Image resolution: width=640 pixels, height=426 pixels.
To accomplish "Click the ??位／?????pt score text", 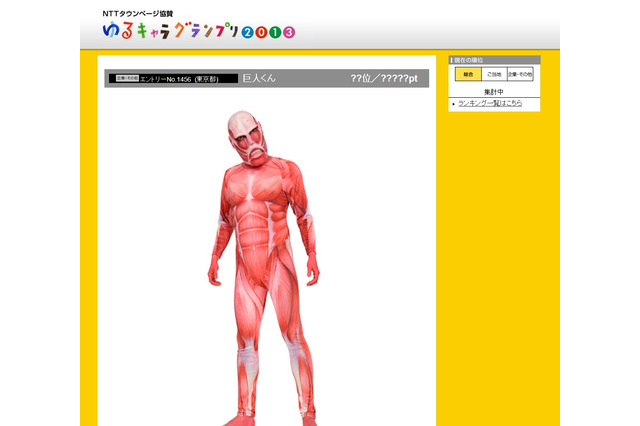I will [384, 78].
